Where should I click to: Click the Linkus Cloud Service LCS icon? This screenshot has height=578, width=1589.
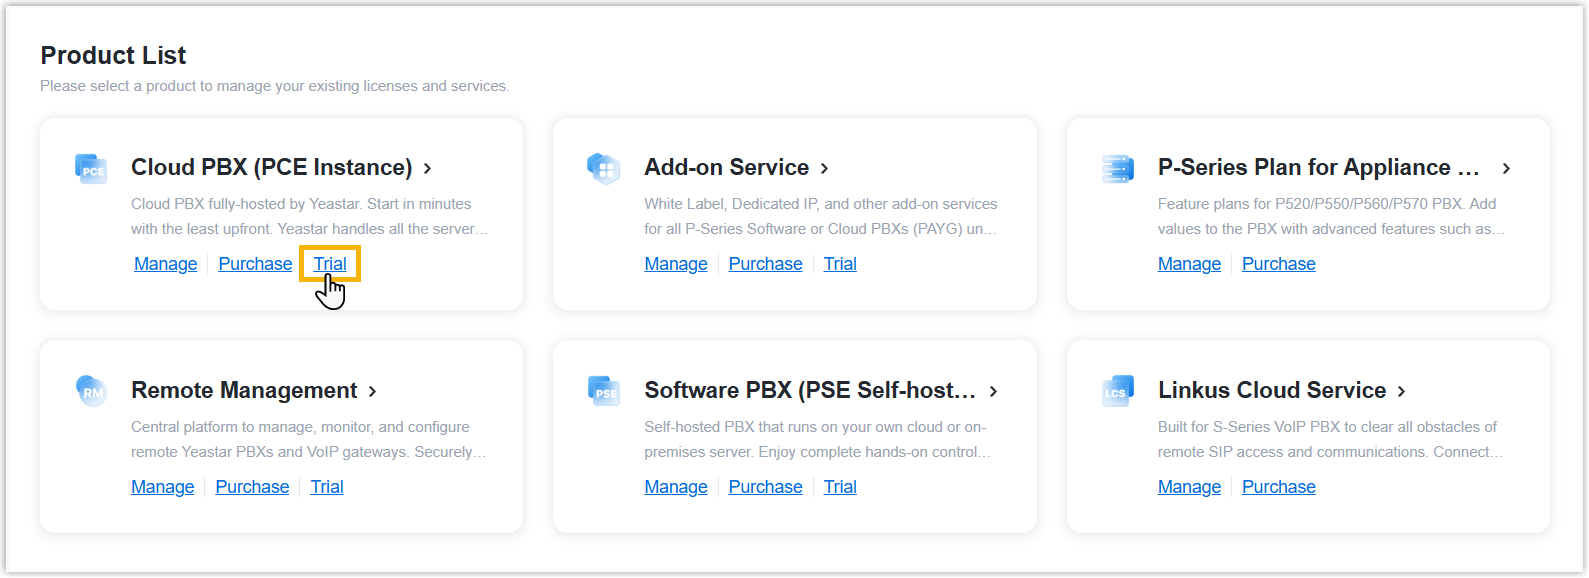point(1117,390)
